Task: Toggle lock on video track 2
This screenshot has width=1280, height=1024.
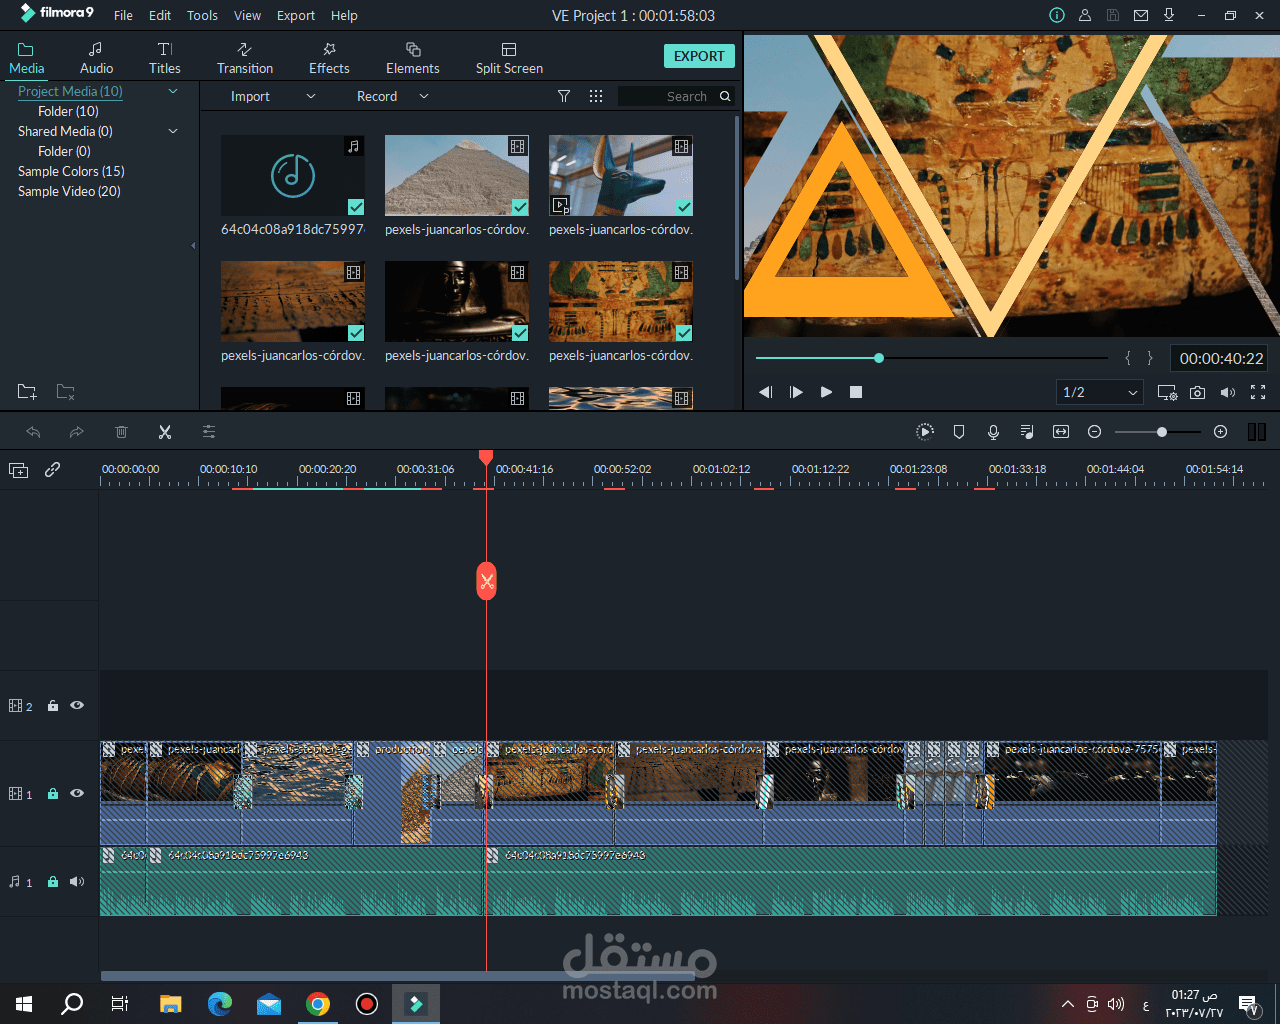Action: (x=53, y=706)
